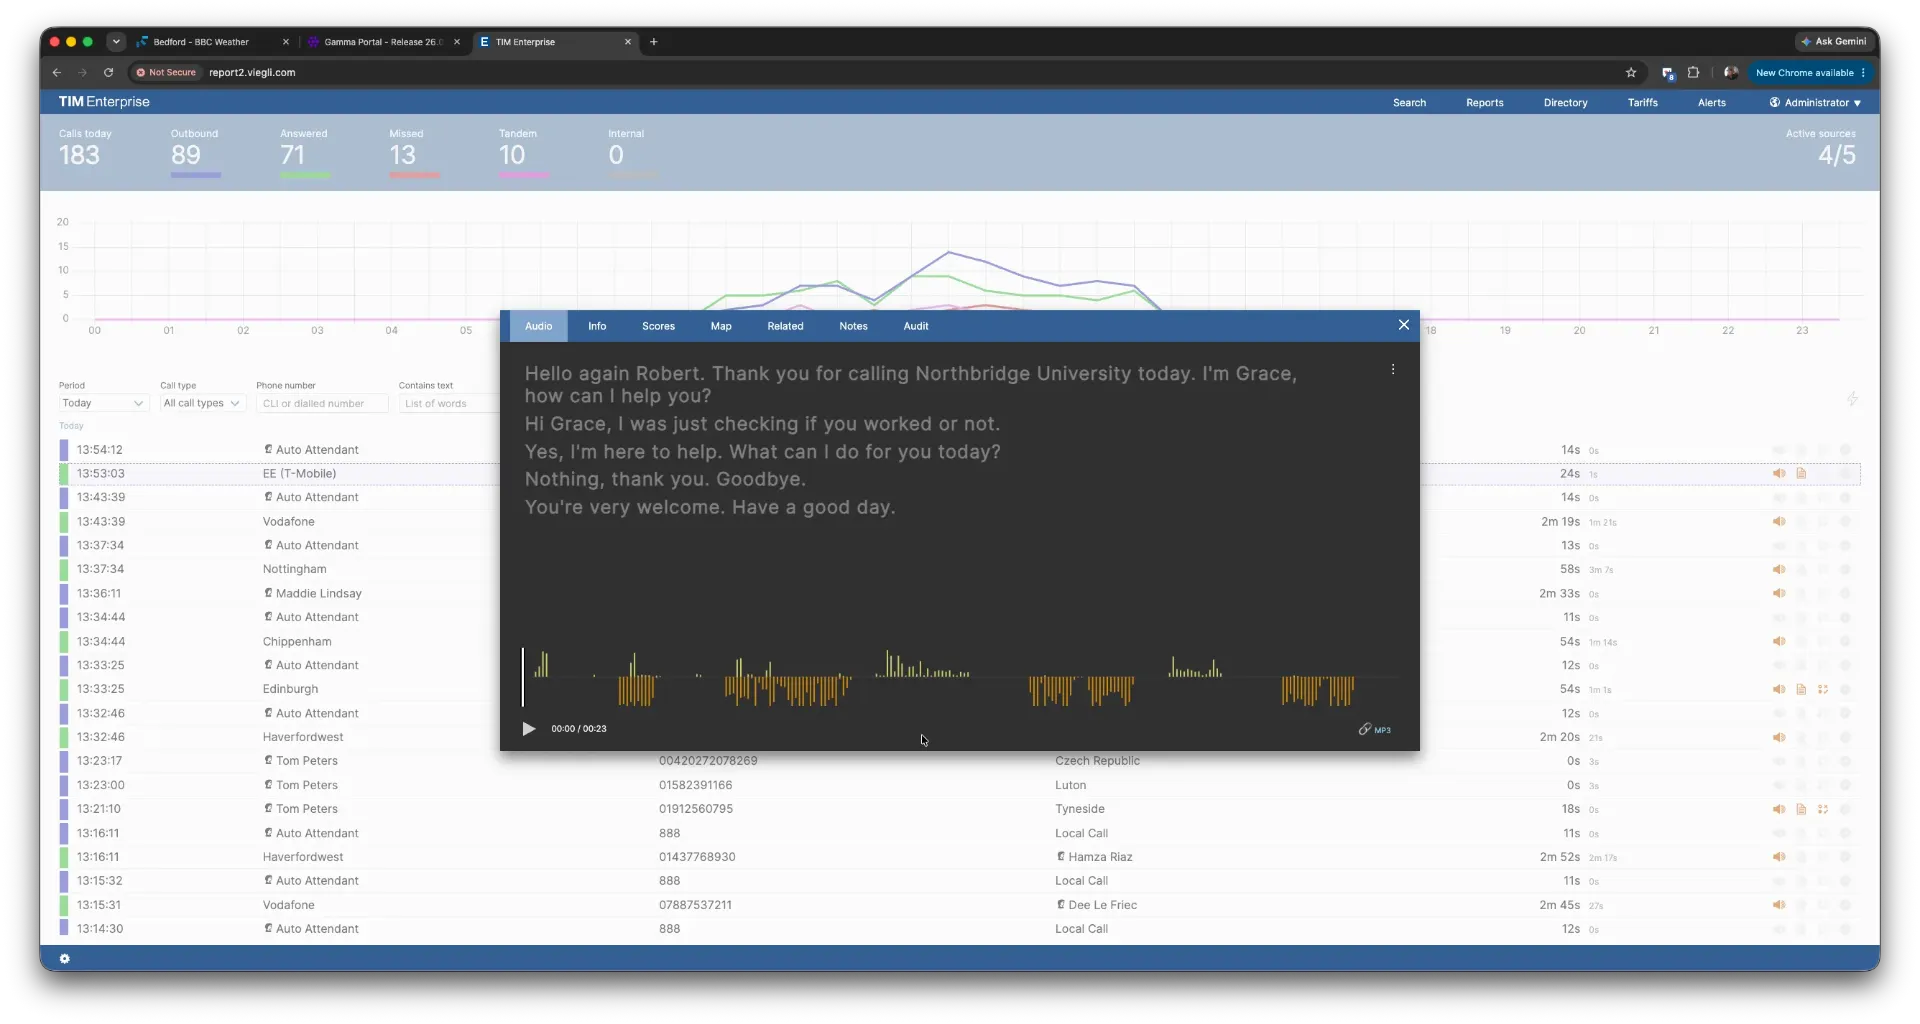Click the Ask Gemini button

click(x=1833, y=42)
